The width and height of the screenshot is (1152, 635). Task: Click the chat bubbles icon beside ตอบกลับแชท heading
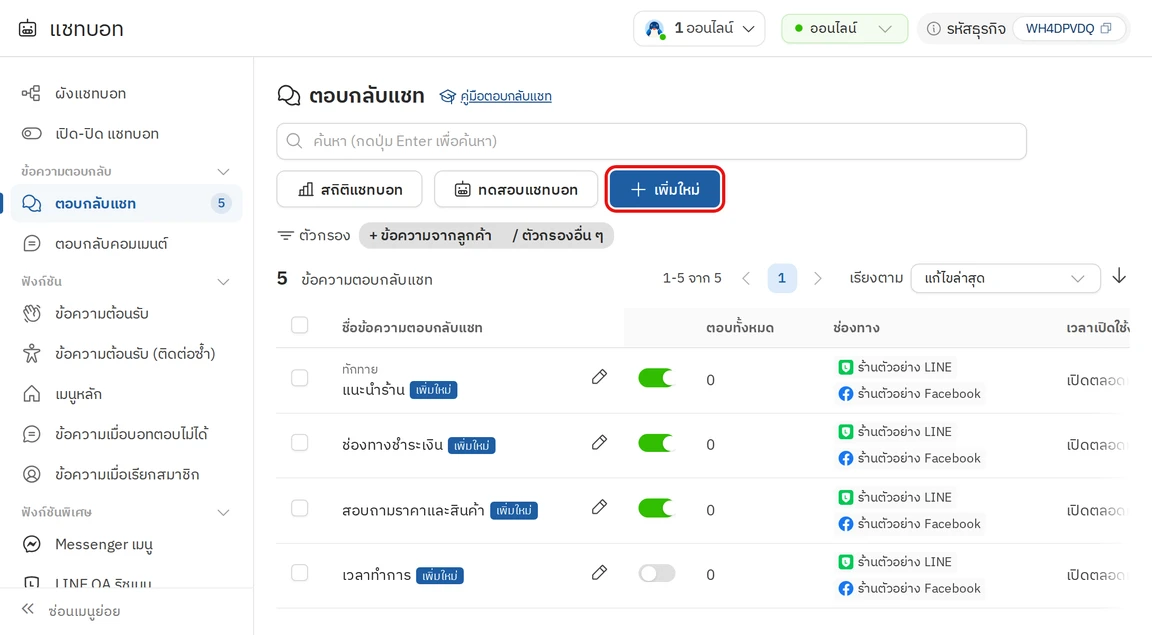click(289, 96)
